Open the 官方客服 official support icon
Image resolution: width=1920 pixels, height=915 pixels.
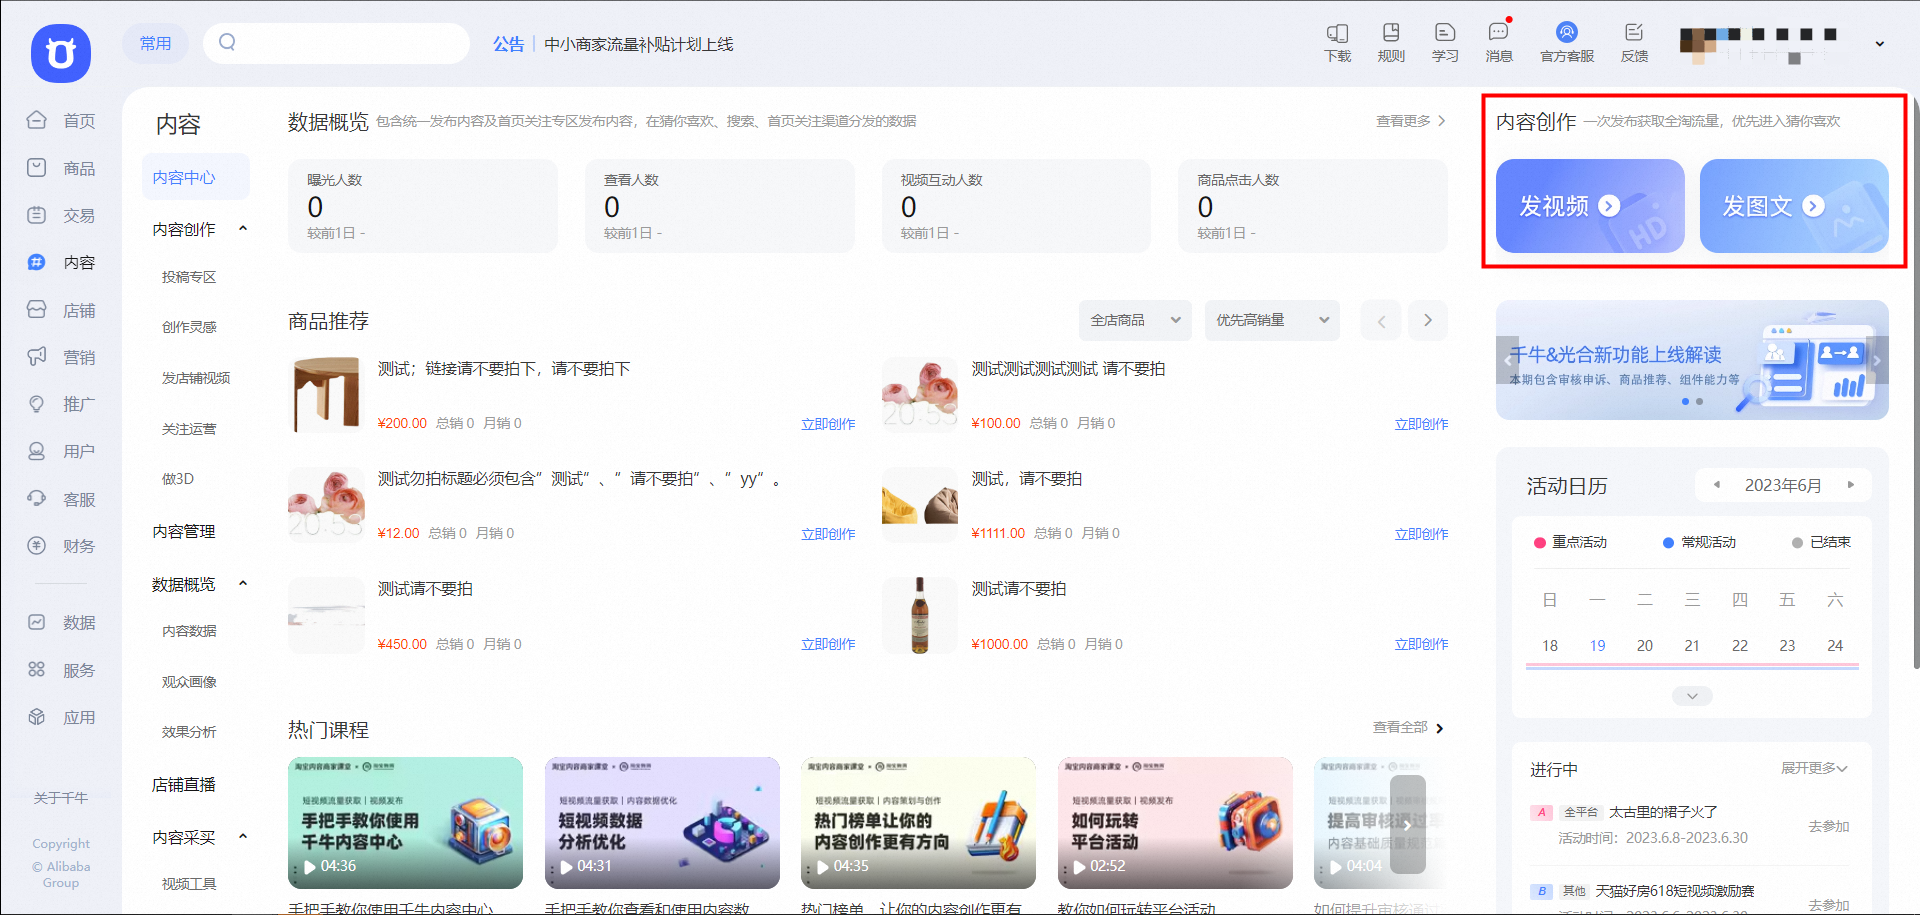click(1567, 32)
